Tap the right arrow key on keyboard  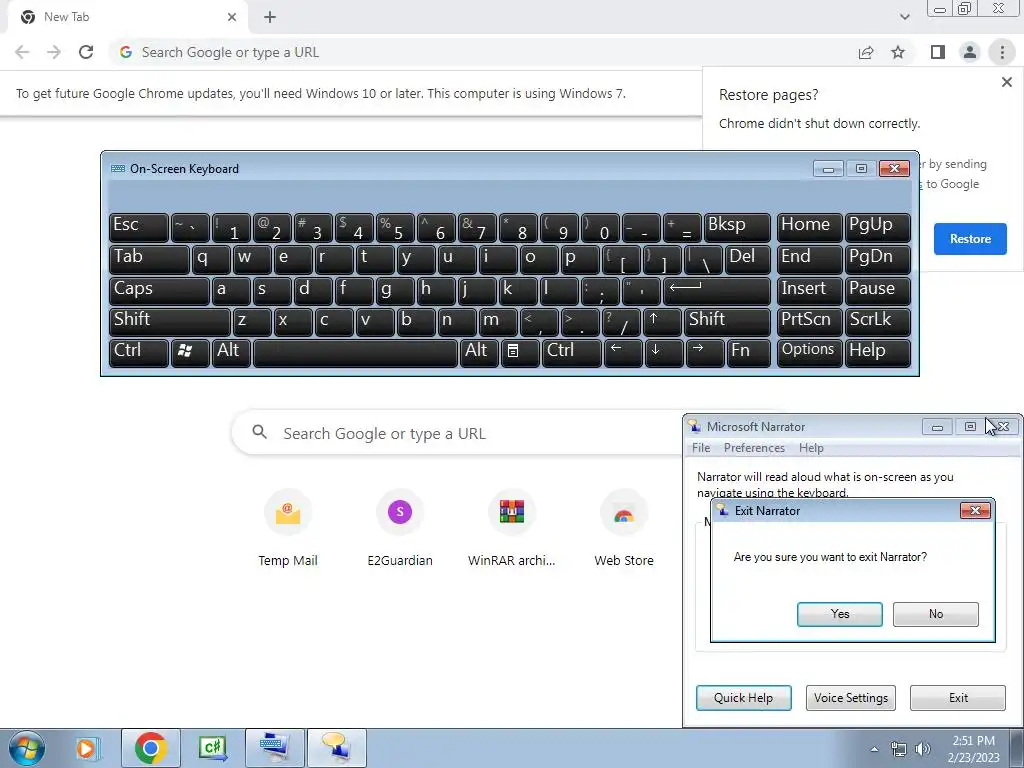[x=705, y=353]
